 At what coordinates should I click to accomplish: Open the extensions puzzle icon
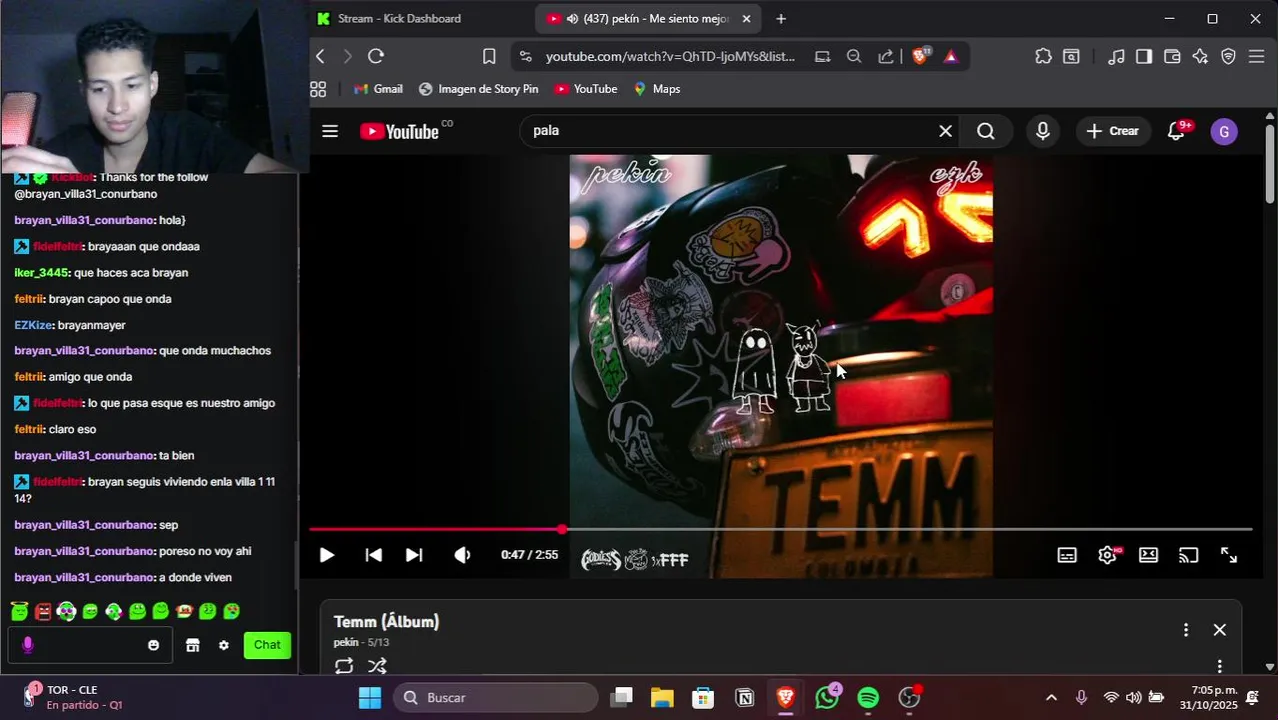(x=1043, y=56)
